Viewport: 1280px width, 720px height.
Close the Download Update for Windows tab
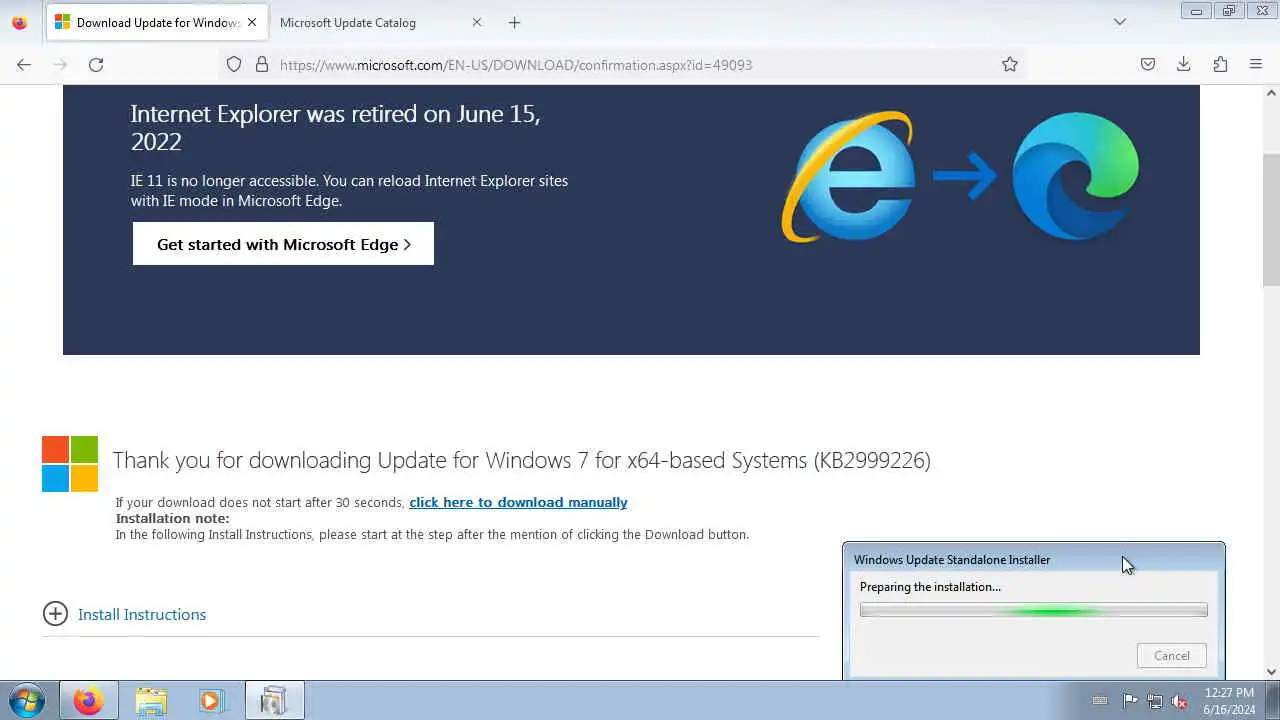pyautogui.click(x=252, y=22)
